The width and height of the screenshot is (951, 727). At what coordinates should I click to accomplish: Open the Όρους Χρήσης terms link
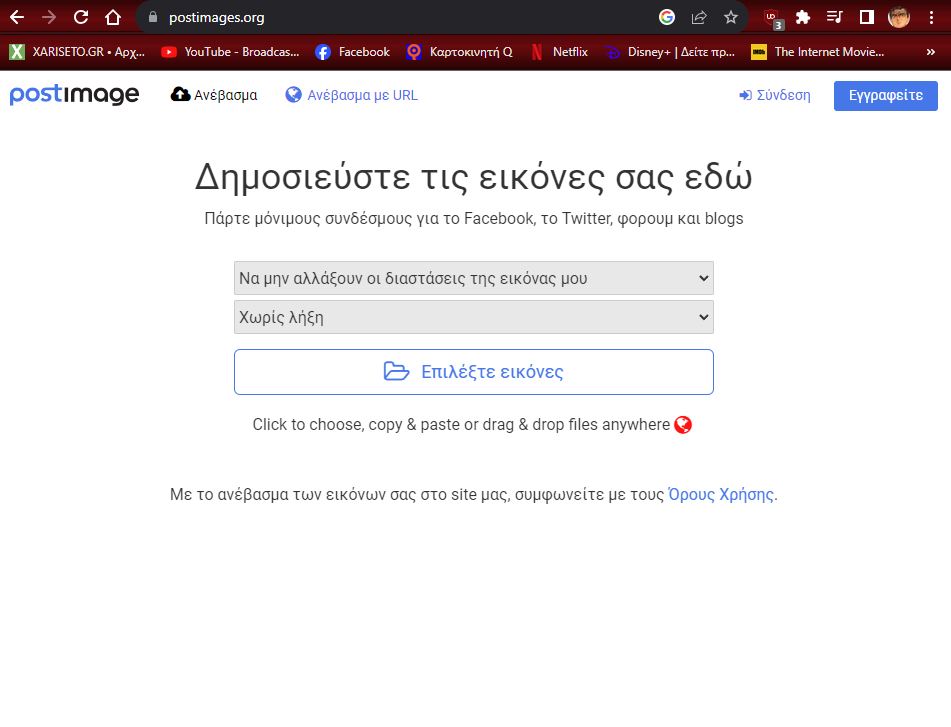click(721, 495)
